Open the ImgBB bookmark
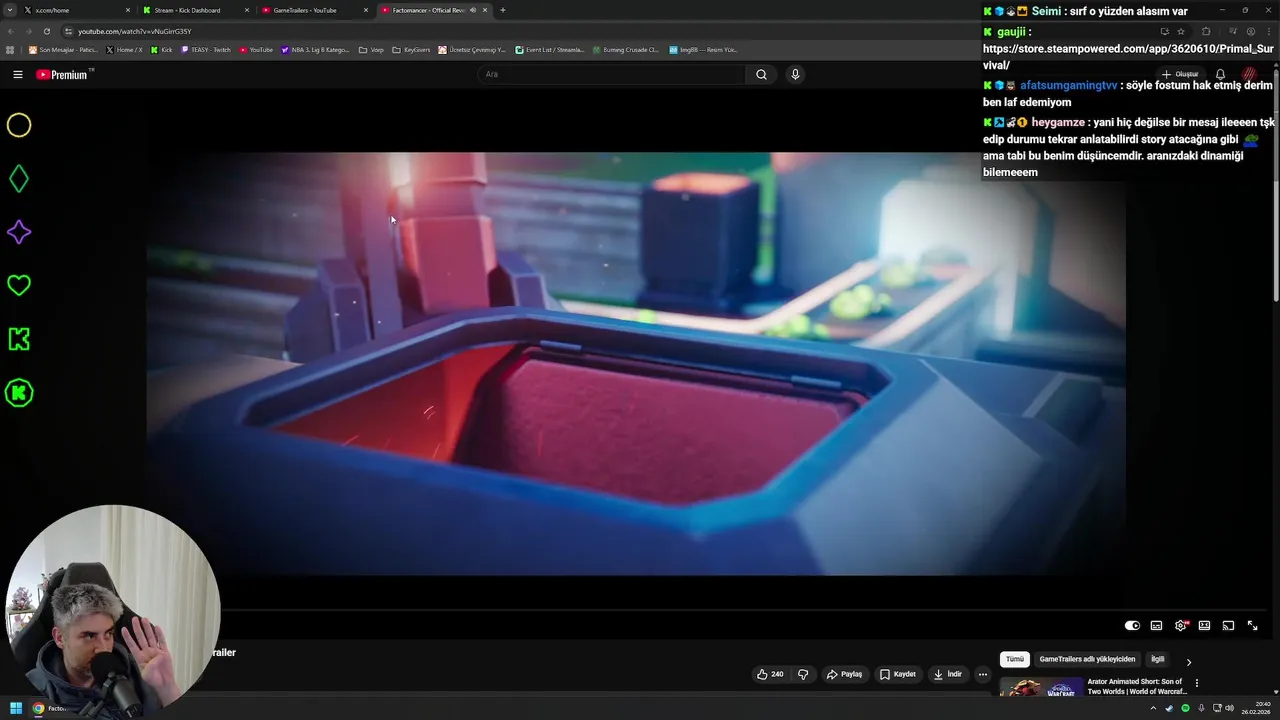1280x720 pixels. 703,49
